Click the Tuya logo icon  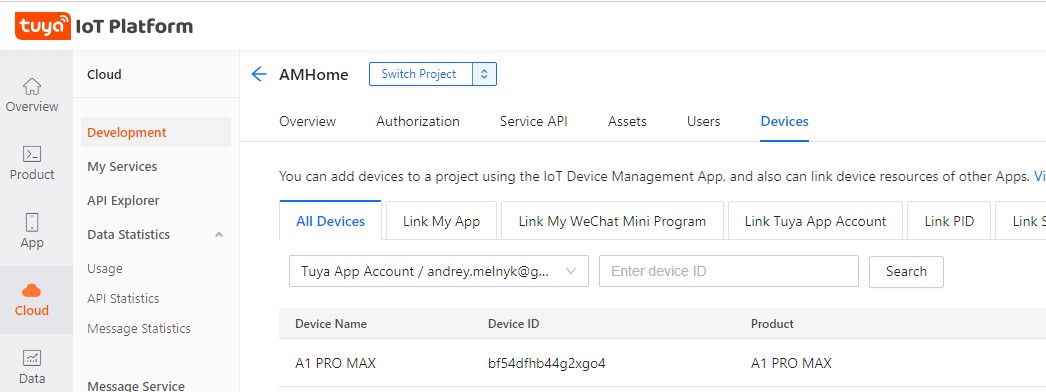pyautogui.click(x=43, y=26)
